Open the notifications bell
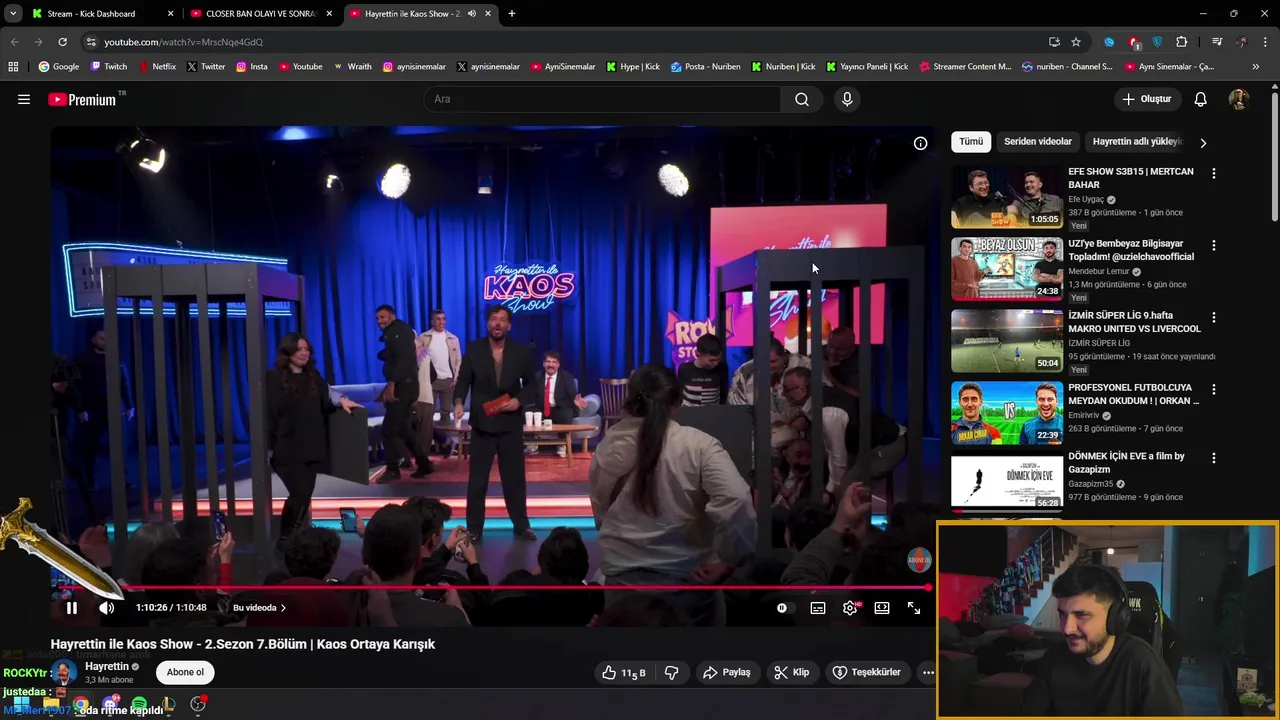Viewport: 1280px width, 720px height. [1200, 99]
